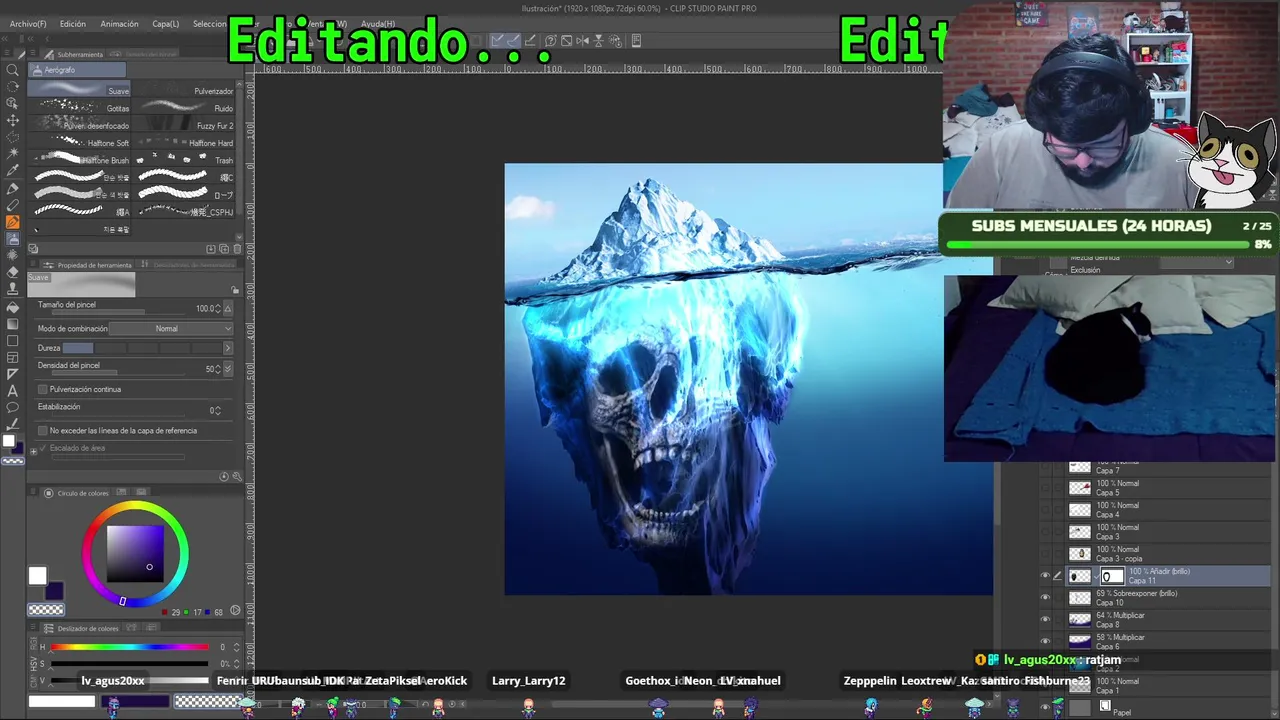Select the Fill bucket tool
The height and width of the screenshot is (720, 1280).
(x=13, y=307)
